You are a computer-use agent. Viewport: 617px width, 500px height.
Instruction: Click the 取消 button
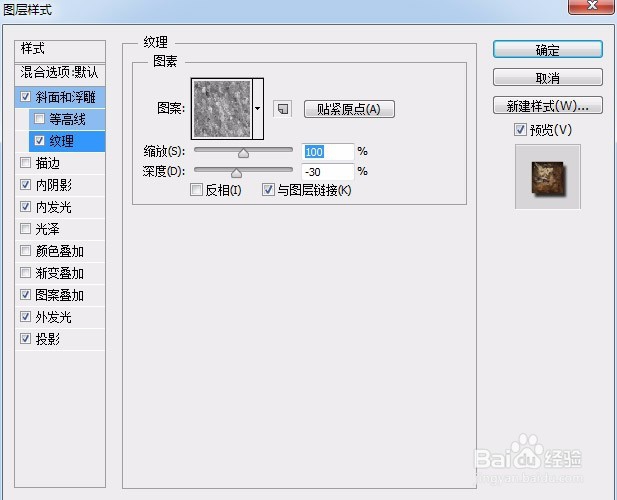click(548, 77)
